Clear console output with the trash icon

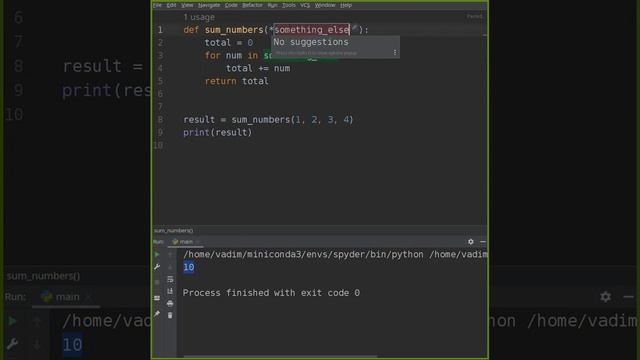[x=170, y=316]
